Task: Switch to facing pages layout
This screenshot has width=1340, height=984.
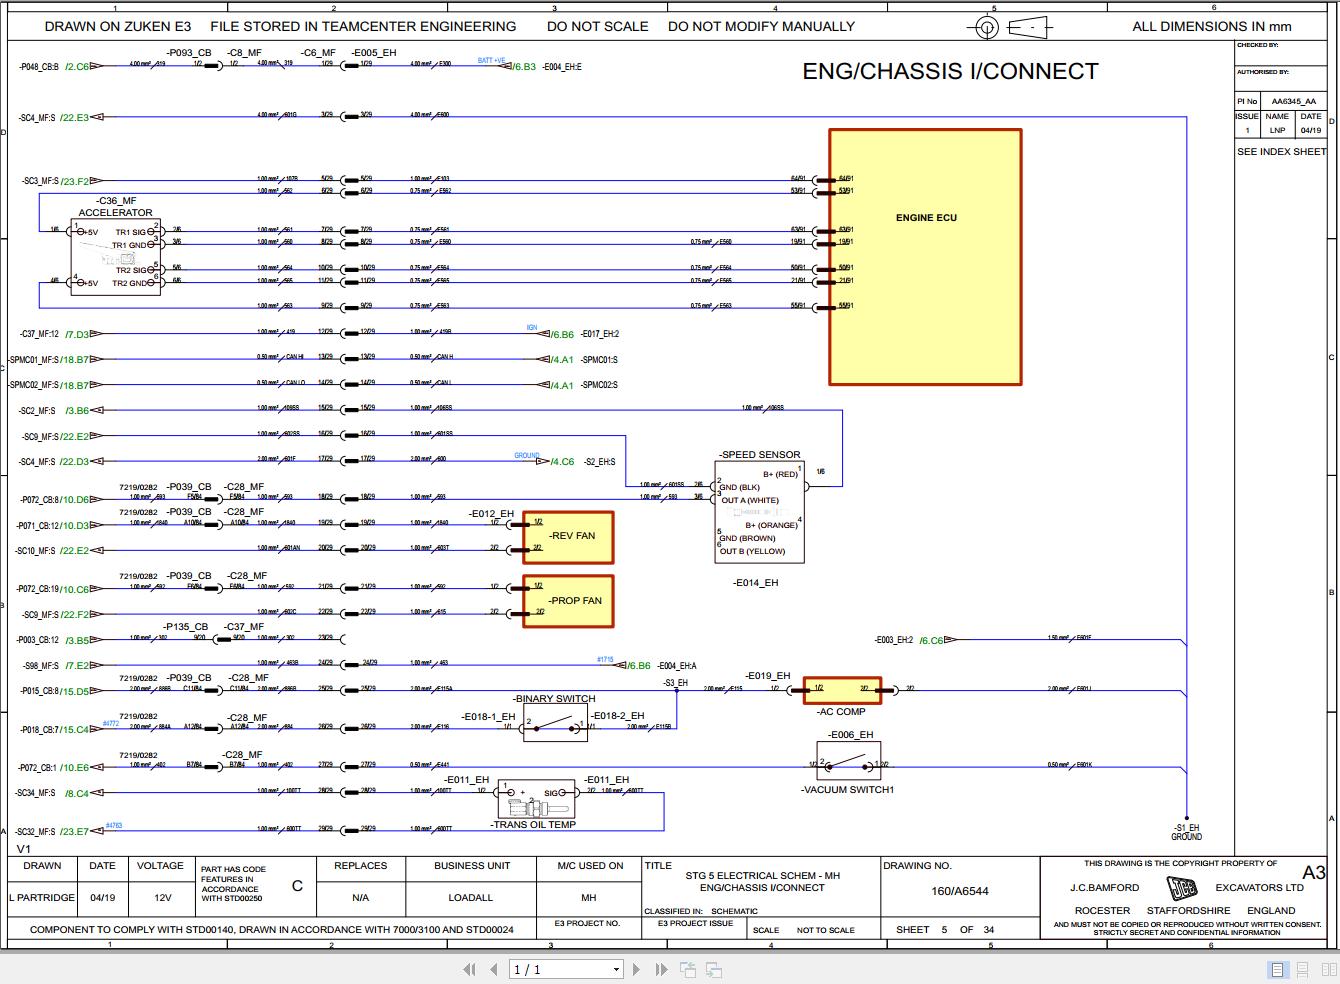Action: pos(1327,969)
